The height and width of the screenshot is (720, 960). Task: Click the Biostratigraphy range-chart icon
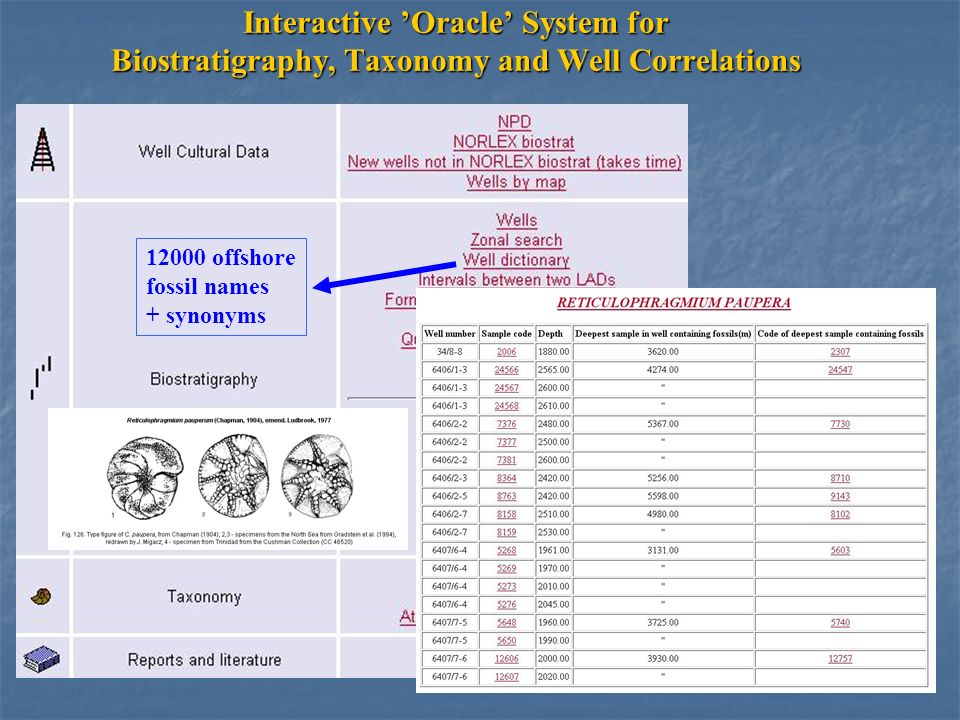(x=41, y=378)
